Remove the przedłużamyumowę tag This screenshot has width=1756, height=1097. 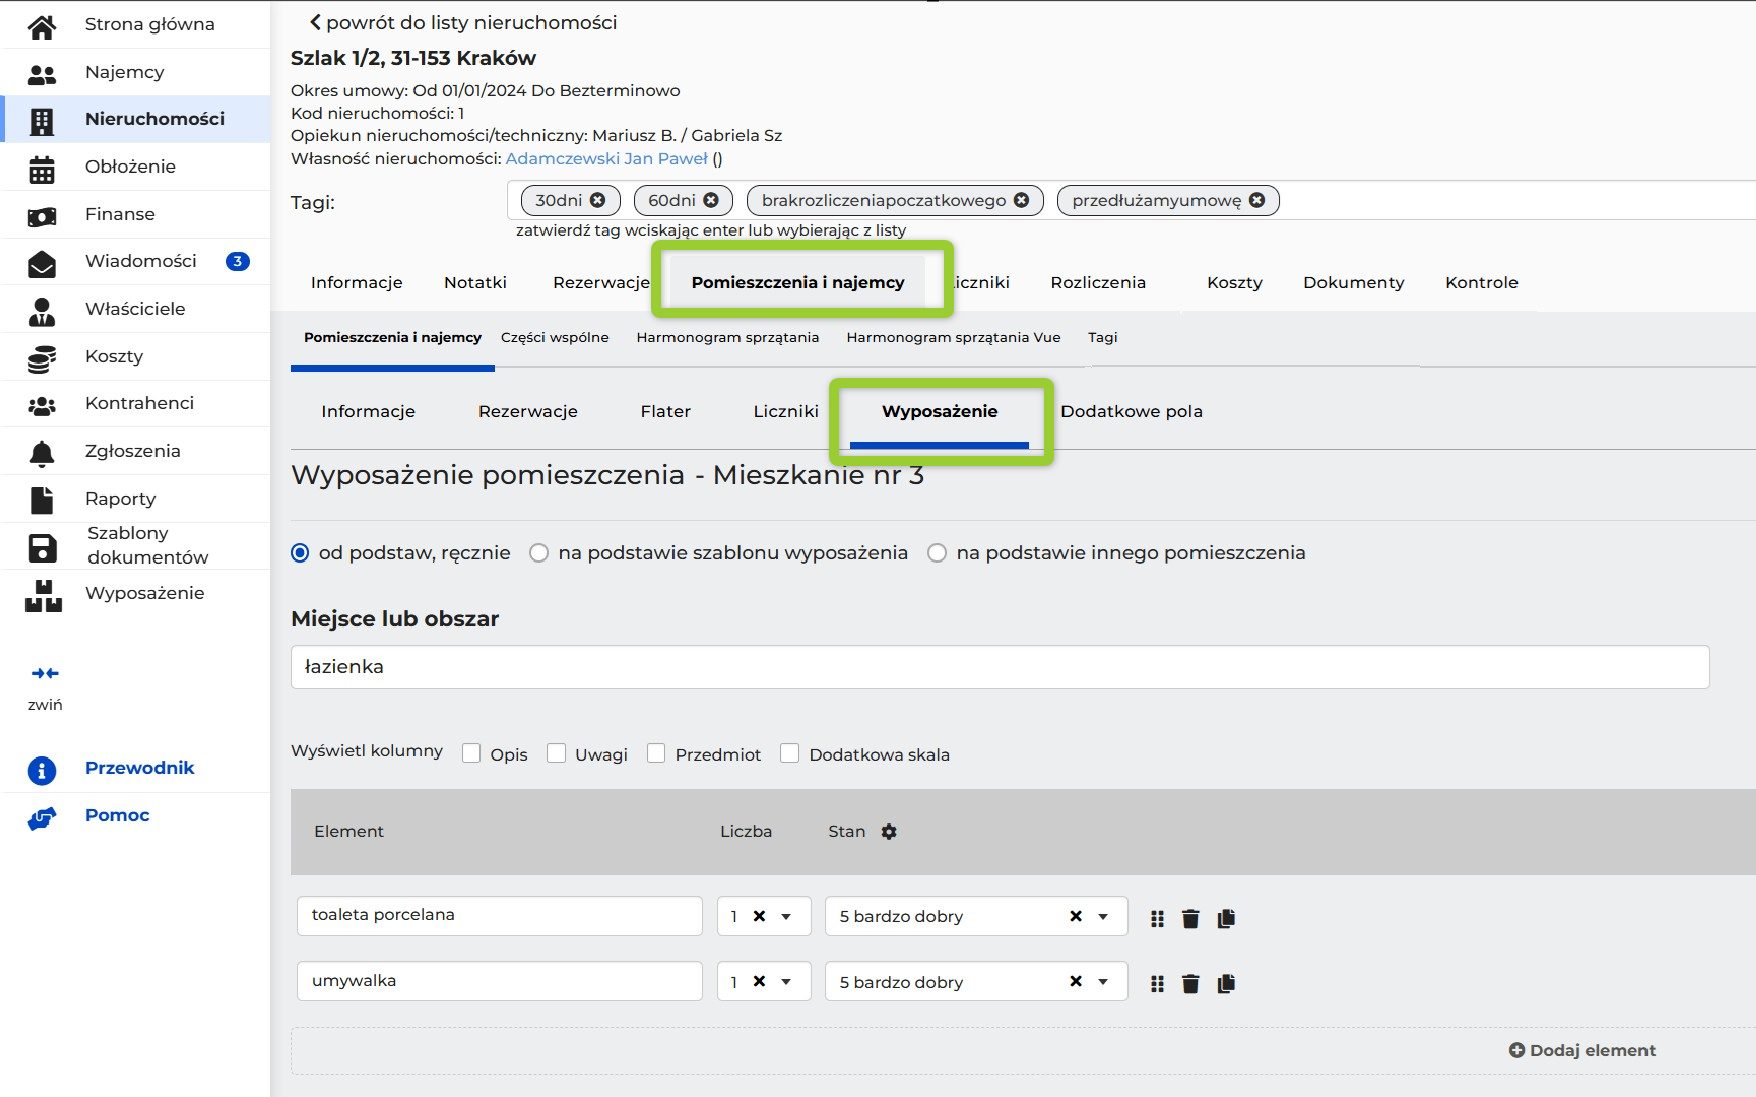pyautogui.click(x=1257, y=200)
